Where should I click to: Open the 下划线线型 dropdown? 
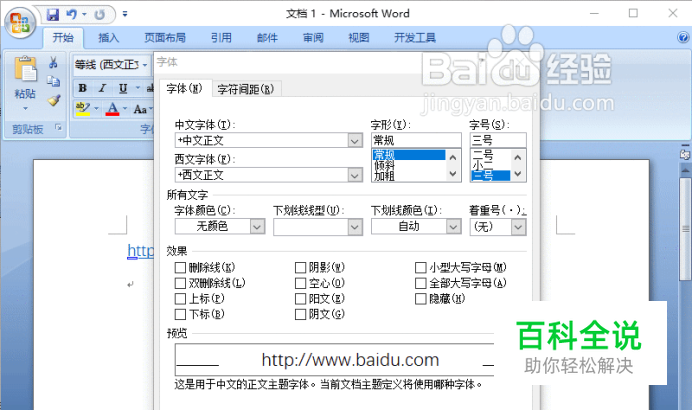(354, 227)
